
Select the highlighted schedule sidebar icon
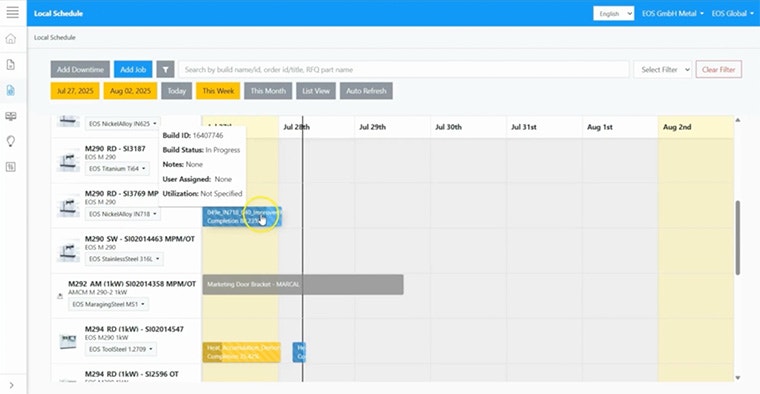(x=11, y=90)
